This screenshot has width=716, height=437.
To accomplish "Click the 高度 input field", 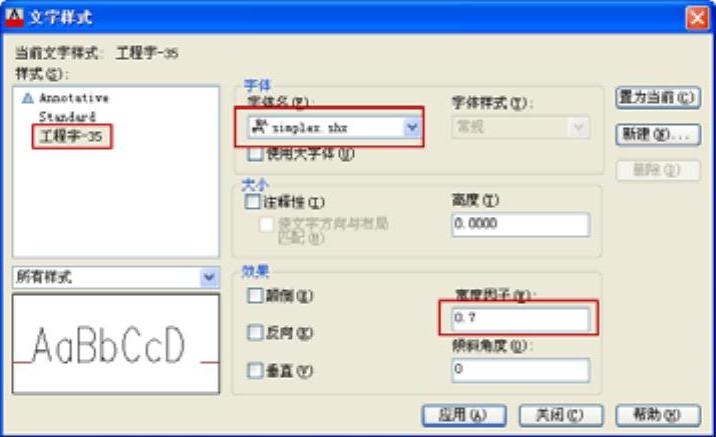I will pos(520,224).
